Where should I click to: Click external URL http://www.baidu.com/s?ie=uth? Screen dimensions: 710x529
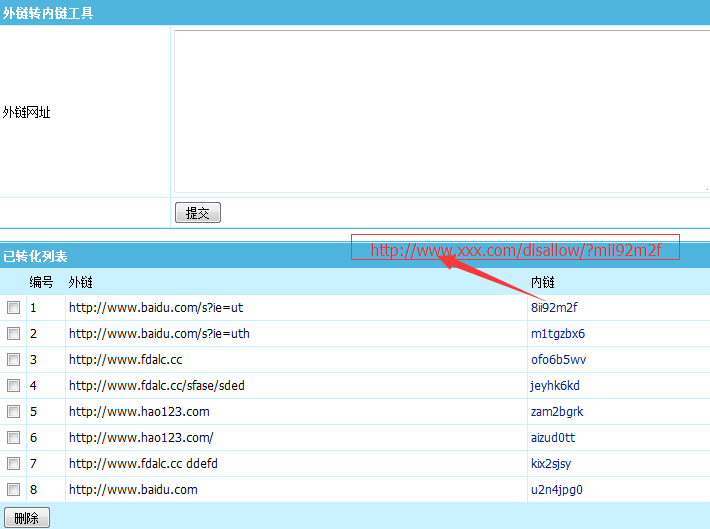(159, 334)
